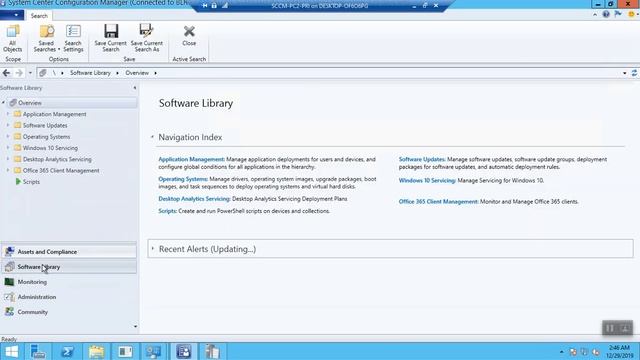Expand the Recent Alerts section
The width and height of the screenshot is (640, 360).
tap(153, 249)
